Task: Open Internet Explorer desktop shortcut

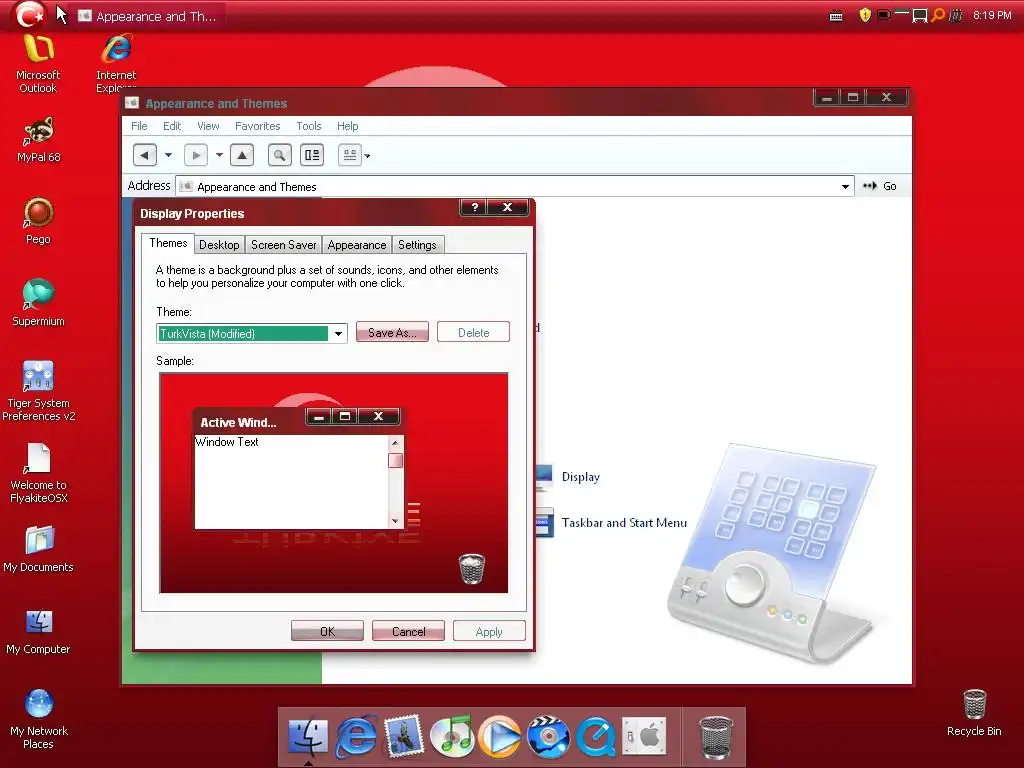Action: pyautogui.click(x=116, y=63)
